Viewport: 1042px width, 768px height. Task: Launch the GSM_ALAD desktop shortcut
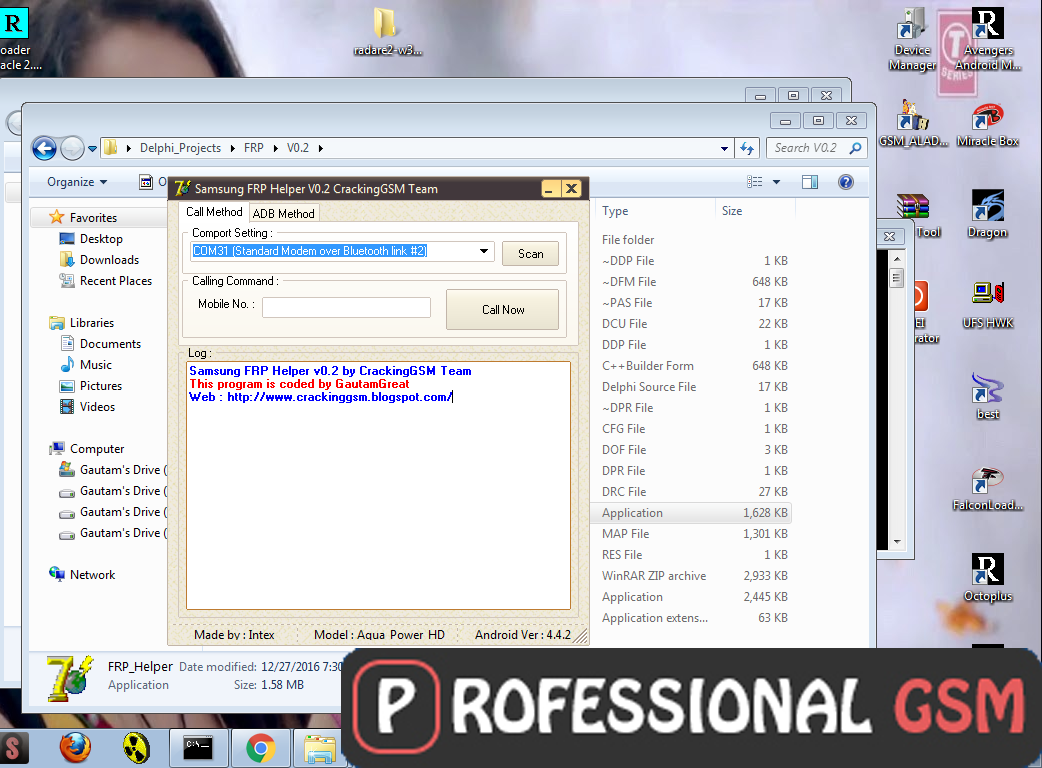pyautogui.click(x=913, y=124)
